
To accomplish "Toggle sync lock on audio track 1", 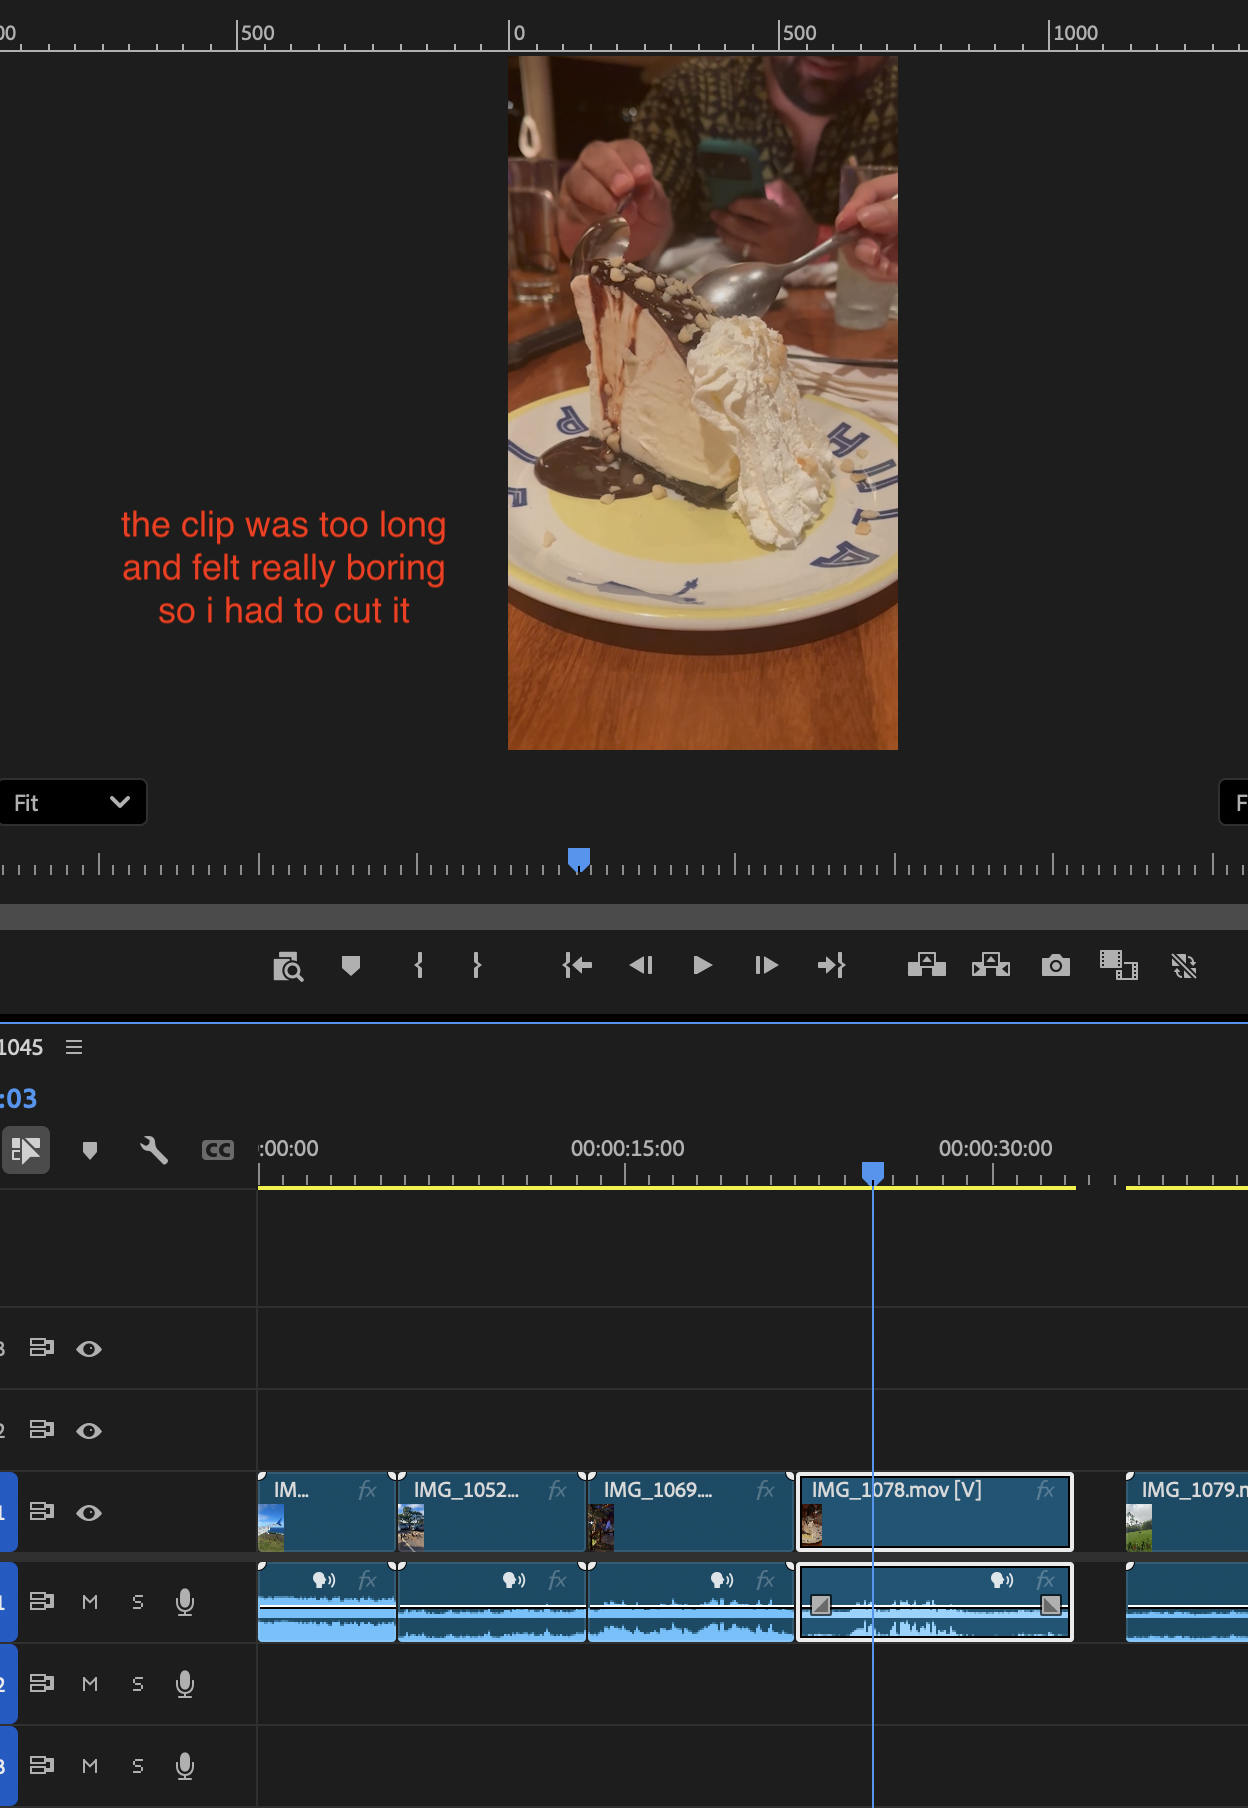I will coord(41,1602).
